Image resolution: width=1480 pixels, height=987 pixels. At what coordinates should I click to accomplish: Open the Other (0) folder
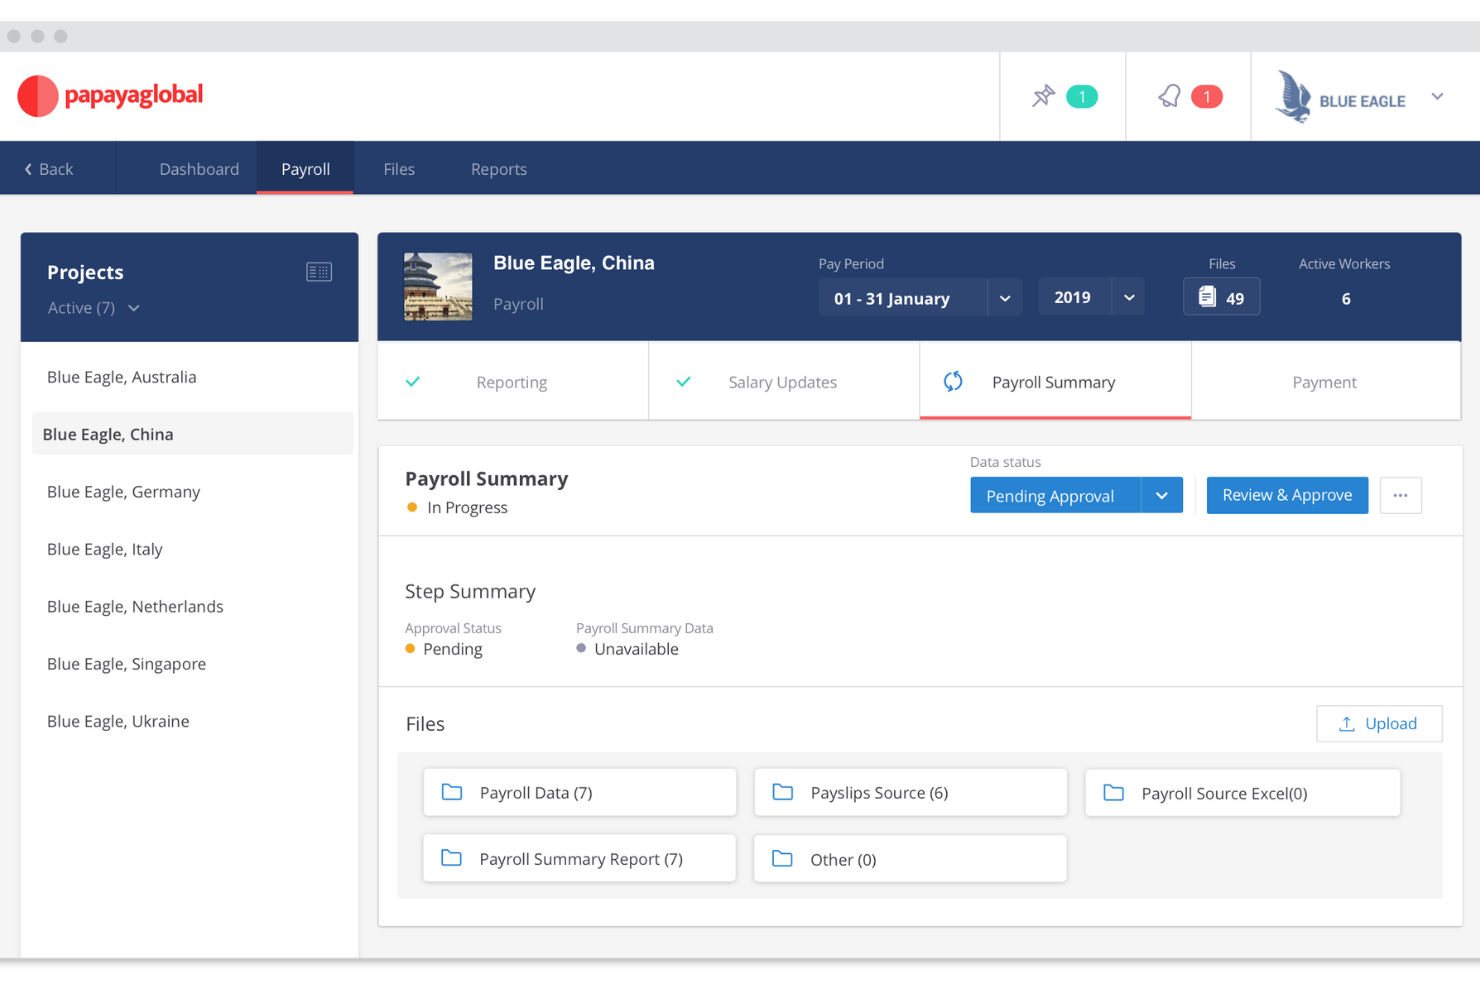point(911,859)
